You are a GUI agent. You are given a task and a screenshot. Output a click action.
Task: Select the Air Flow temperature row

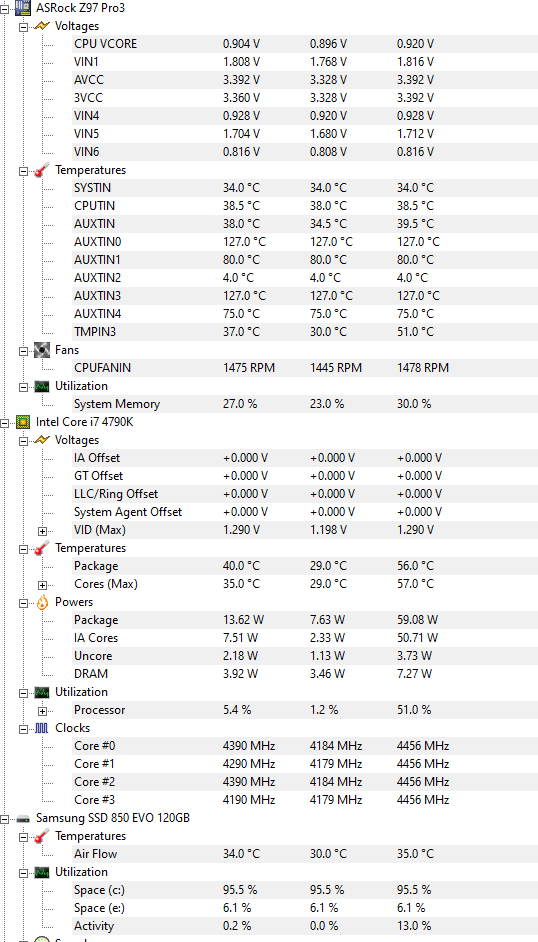point(304,854)
